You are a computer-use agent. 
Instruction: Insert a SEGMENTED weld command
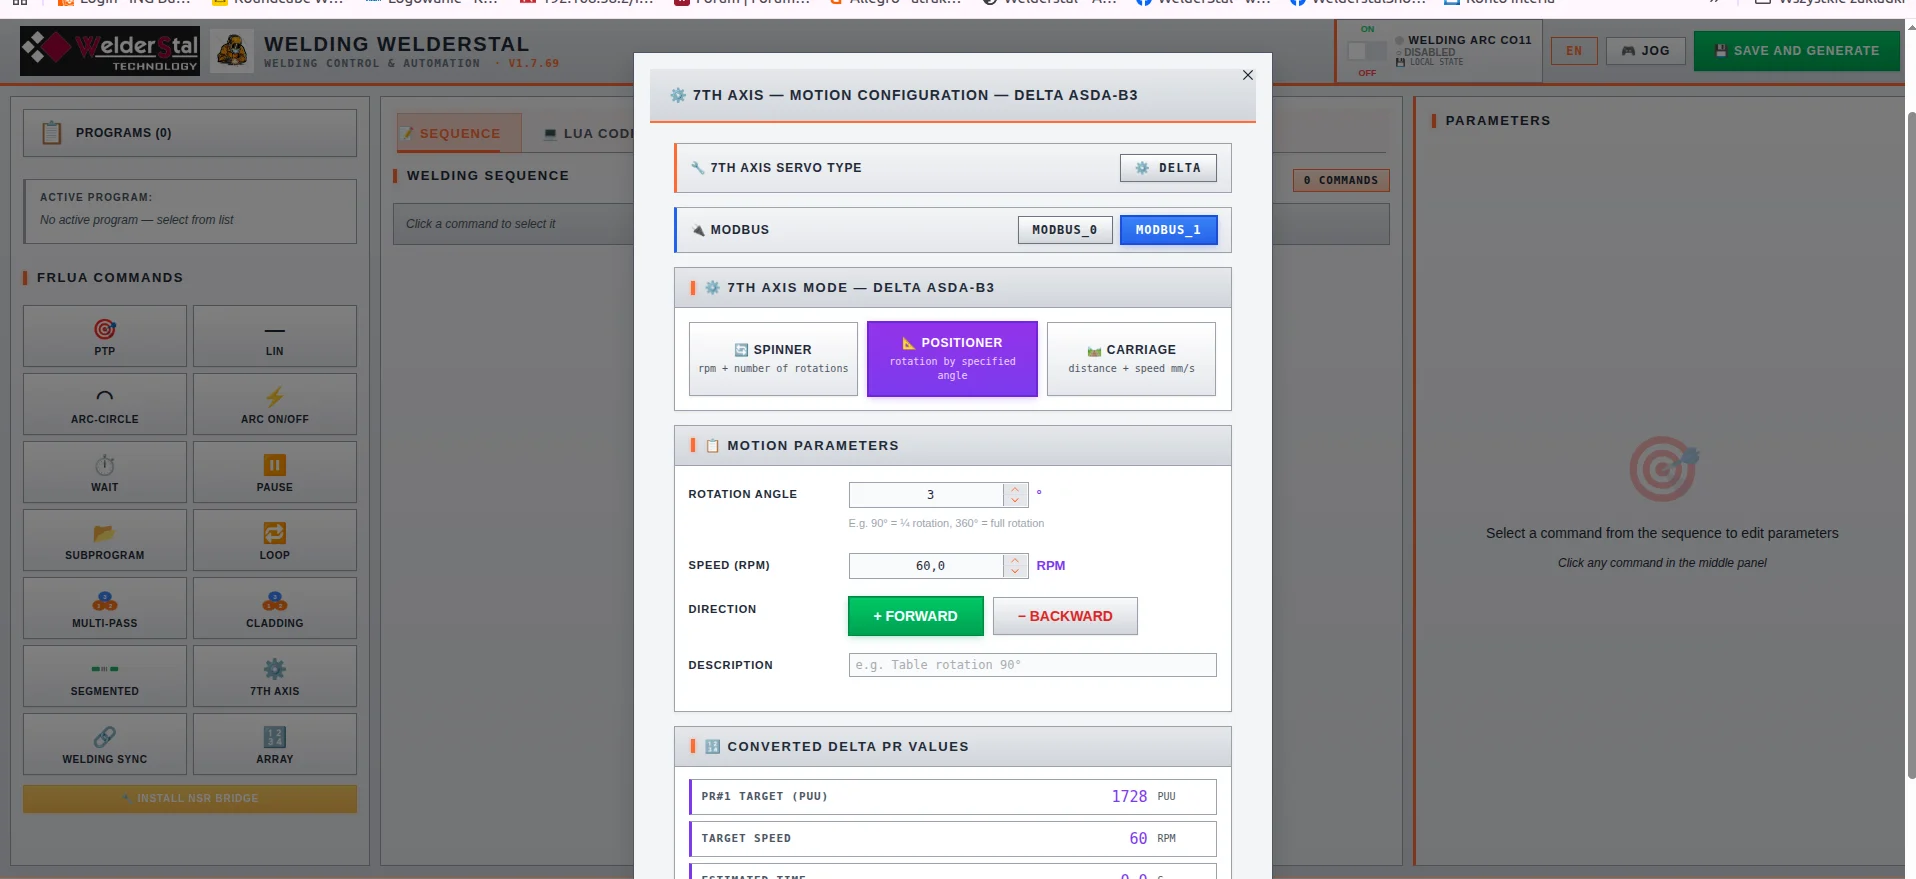[x=105, y=676]
